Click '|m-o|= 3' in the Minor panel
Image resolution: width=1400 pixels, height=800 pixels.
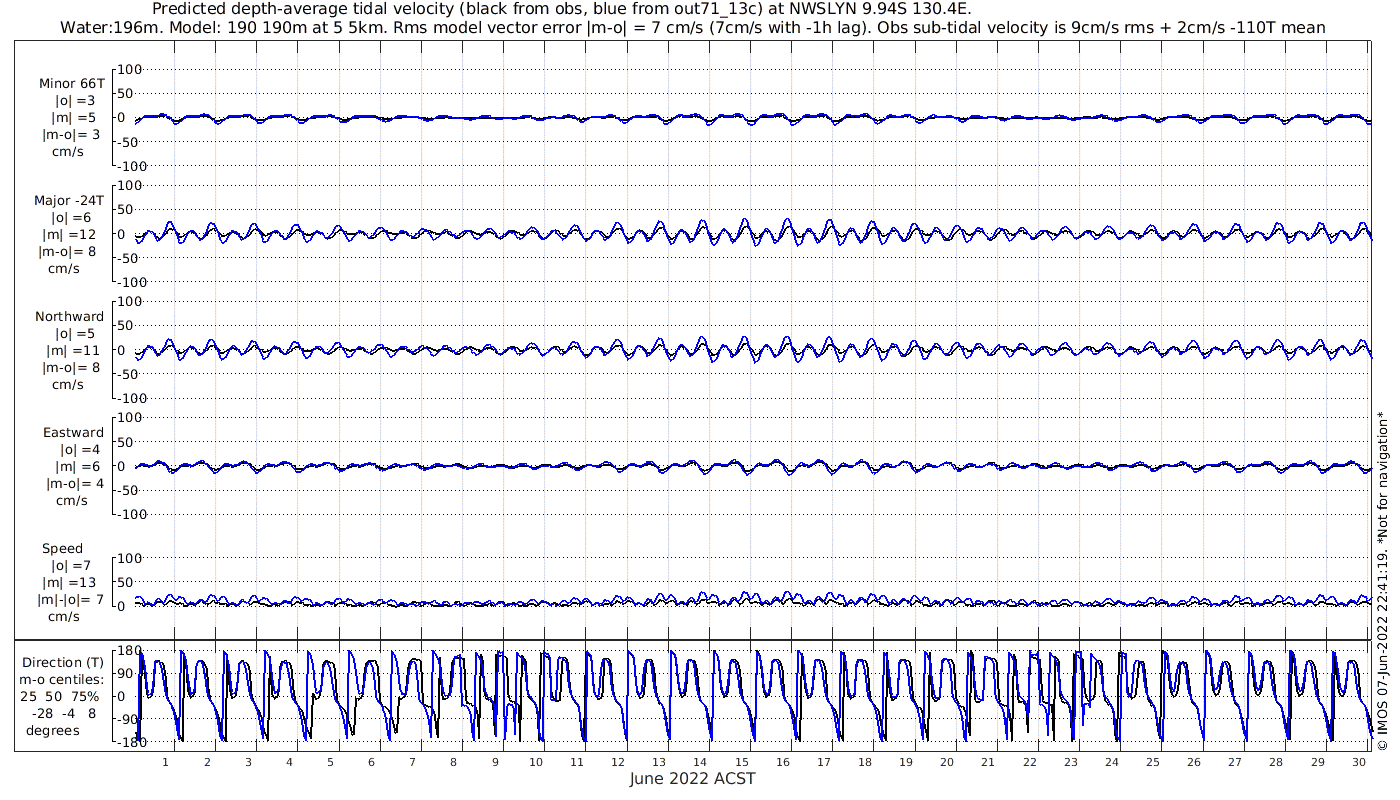[70, 134]
